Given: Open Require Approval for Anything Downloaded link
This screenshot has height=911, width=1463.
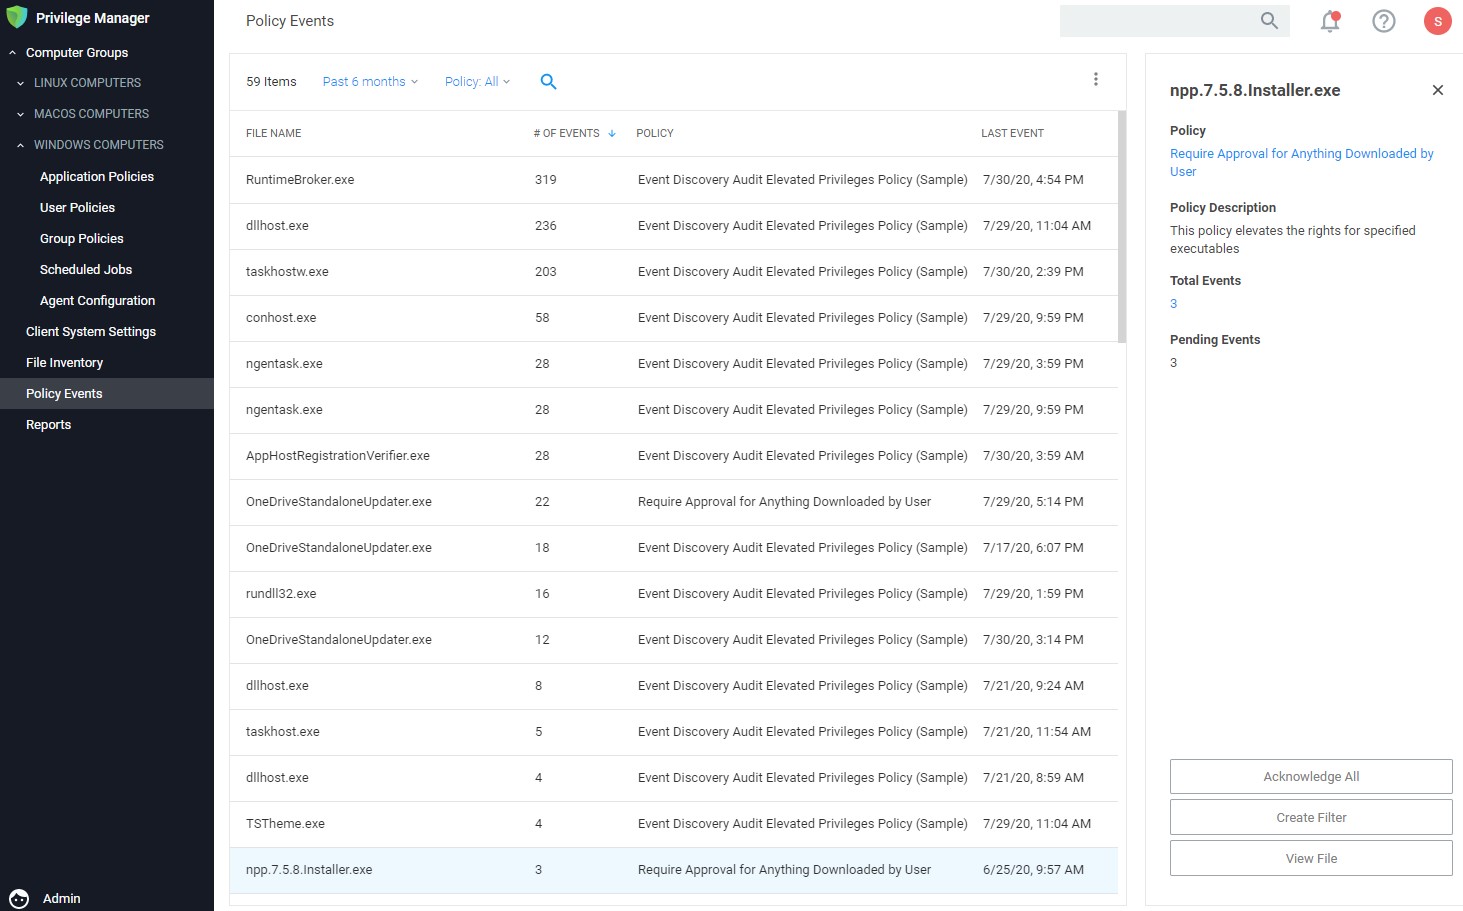Looking at the screenshot, I should click(x=1301, y=162).
